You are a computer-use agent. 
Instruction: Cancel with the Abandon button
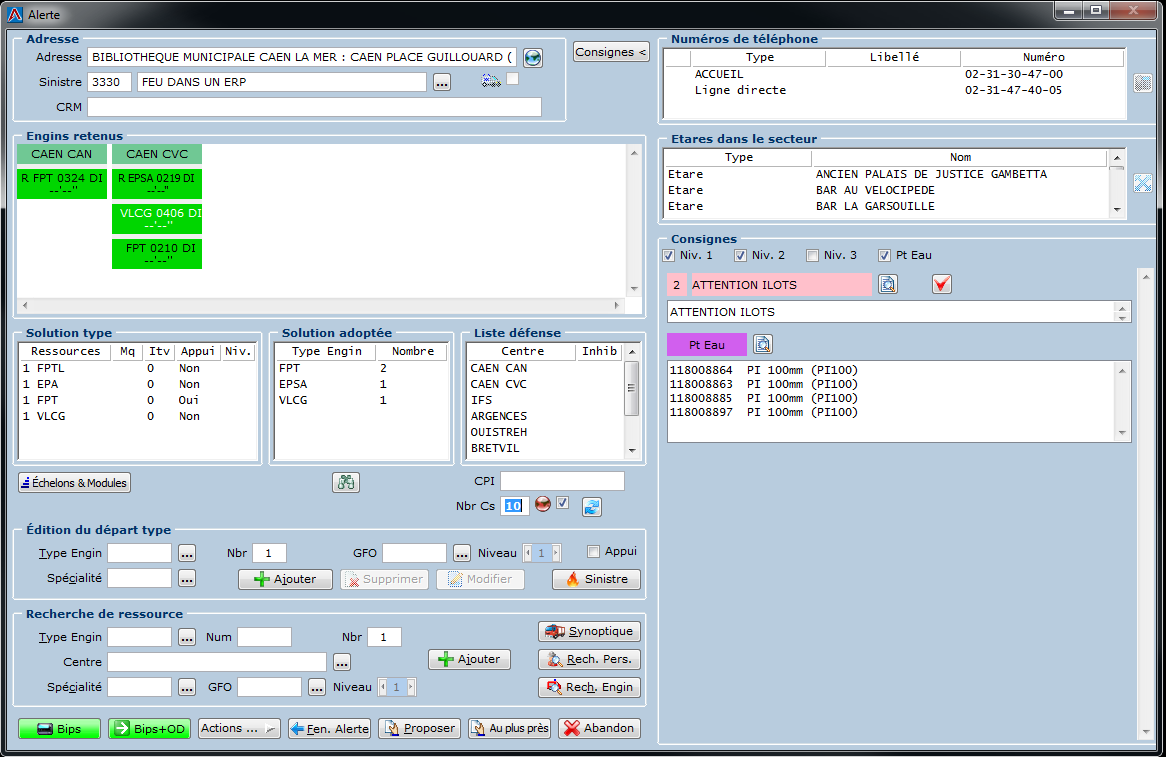coord(599,729)
